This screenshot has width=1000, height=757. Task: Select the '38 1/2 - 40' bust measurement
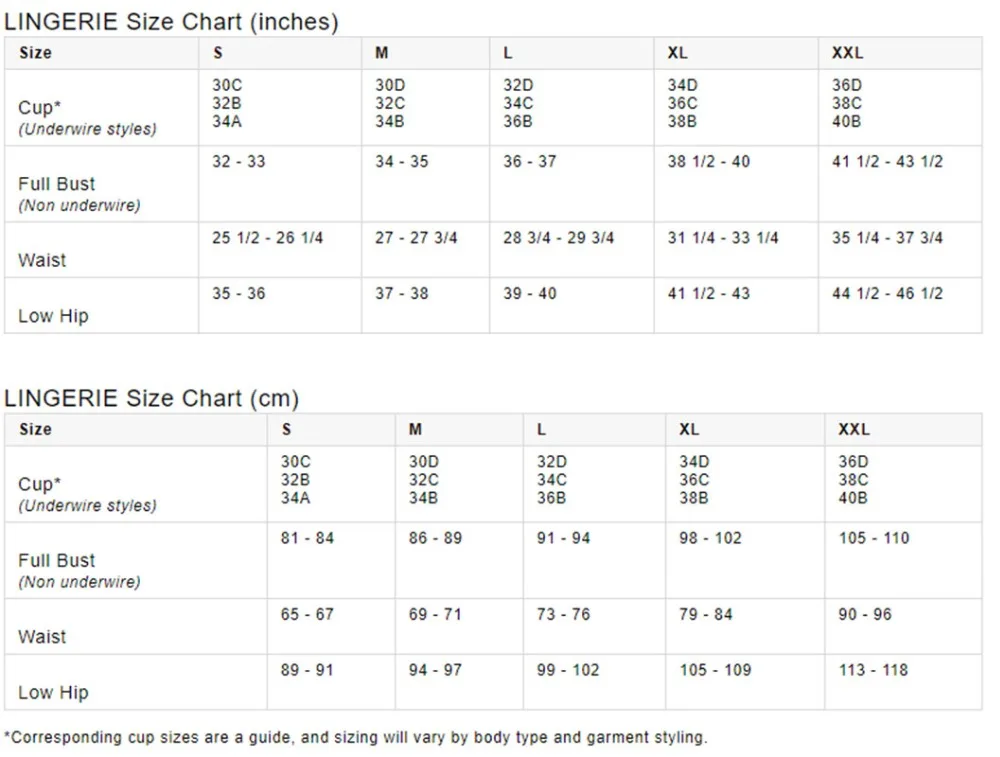(x=708, y=162)
